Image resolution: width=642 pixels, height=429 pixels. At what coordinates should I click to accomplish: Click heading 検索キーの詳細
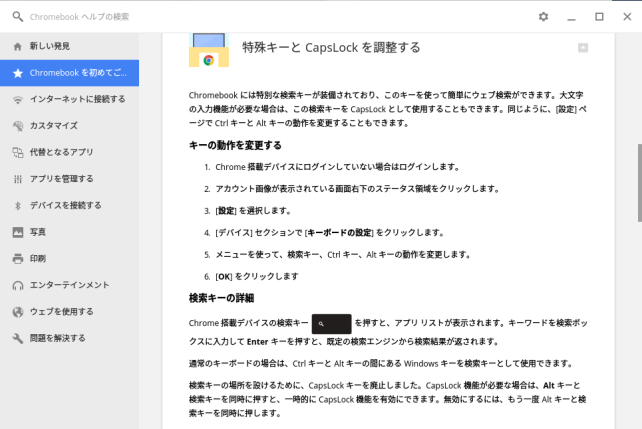pos(221,298)
